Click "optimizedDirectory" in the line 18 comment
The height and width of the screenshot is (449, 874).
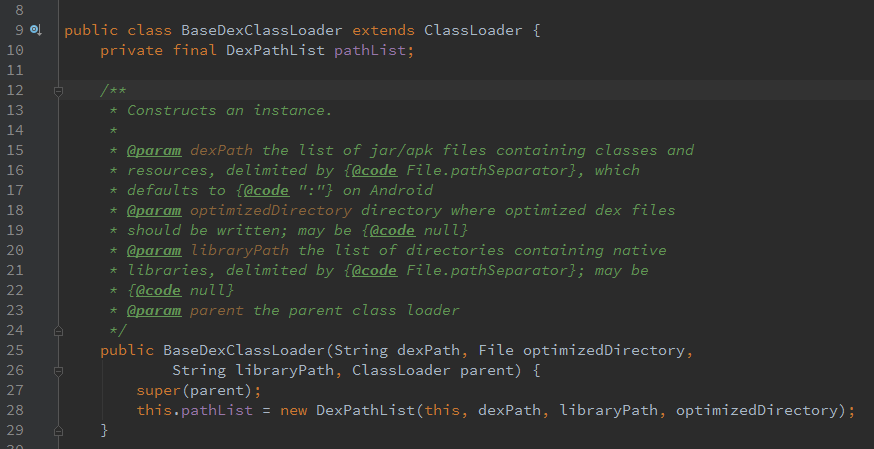[x=270, y=211]
